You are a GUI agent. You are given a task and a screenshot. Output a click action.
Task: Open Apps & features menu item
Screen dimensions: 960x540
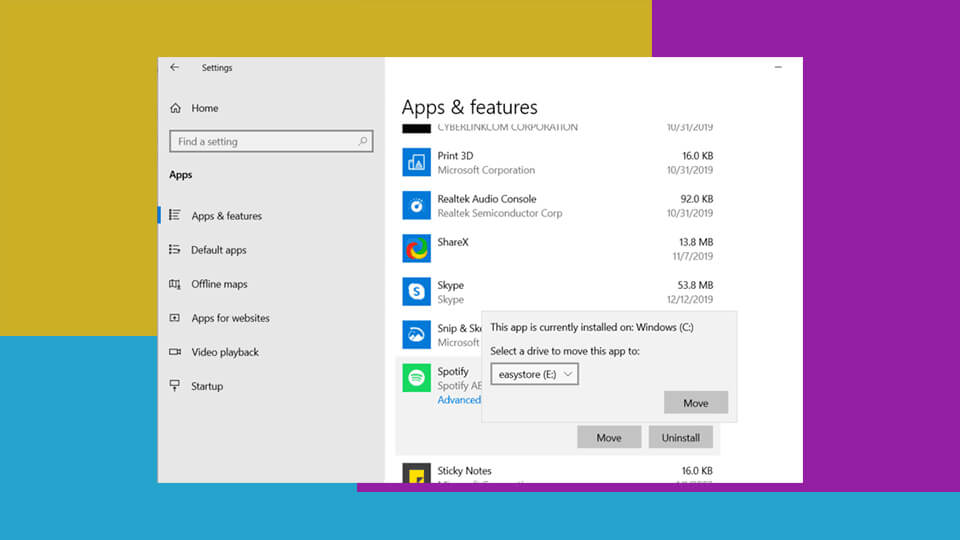(227, 216)
